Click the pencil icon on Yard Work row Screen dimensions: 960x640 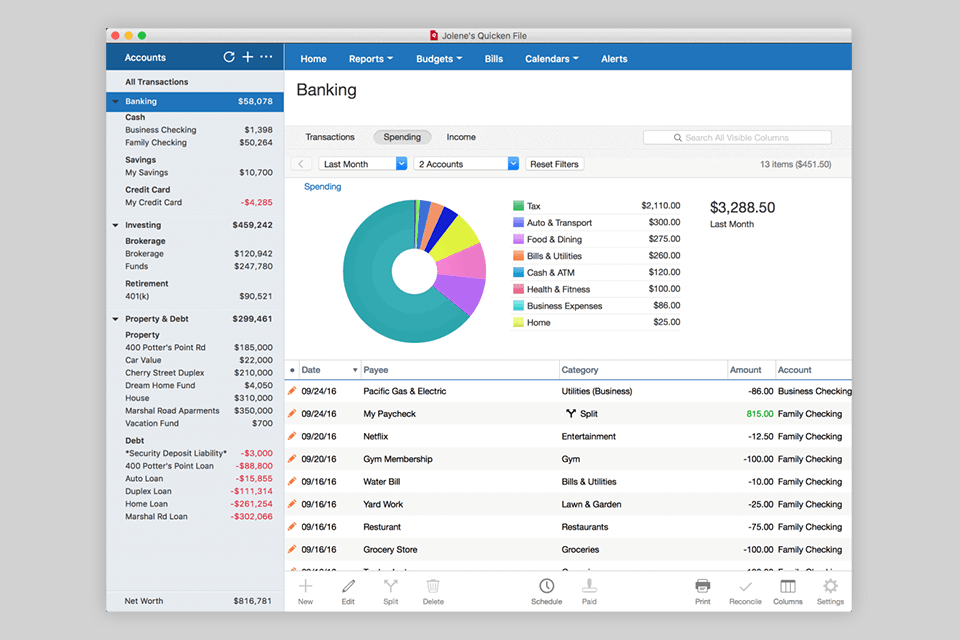292,504
